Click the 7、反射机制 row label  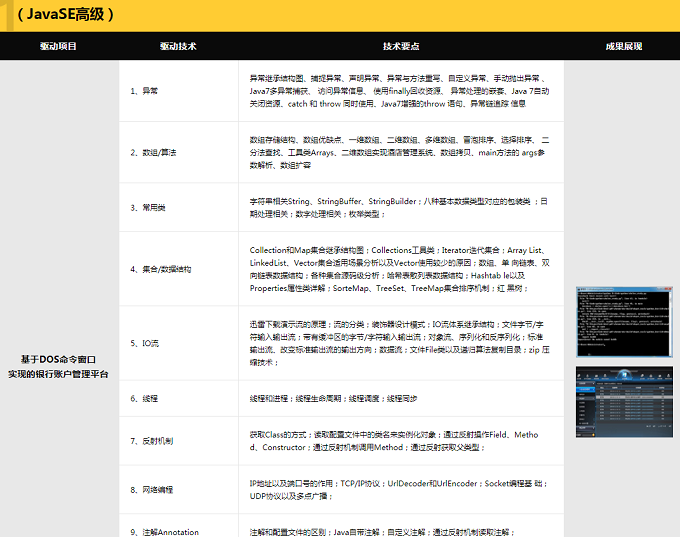point(151,441)
